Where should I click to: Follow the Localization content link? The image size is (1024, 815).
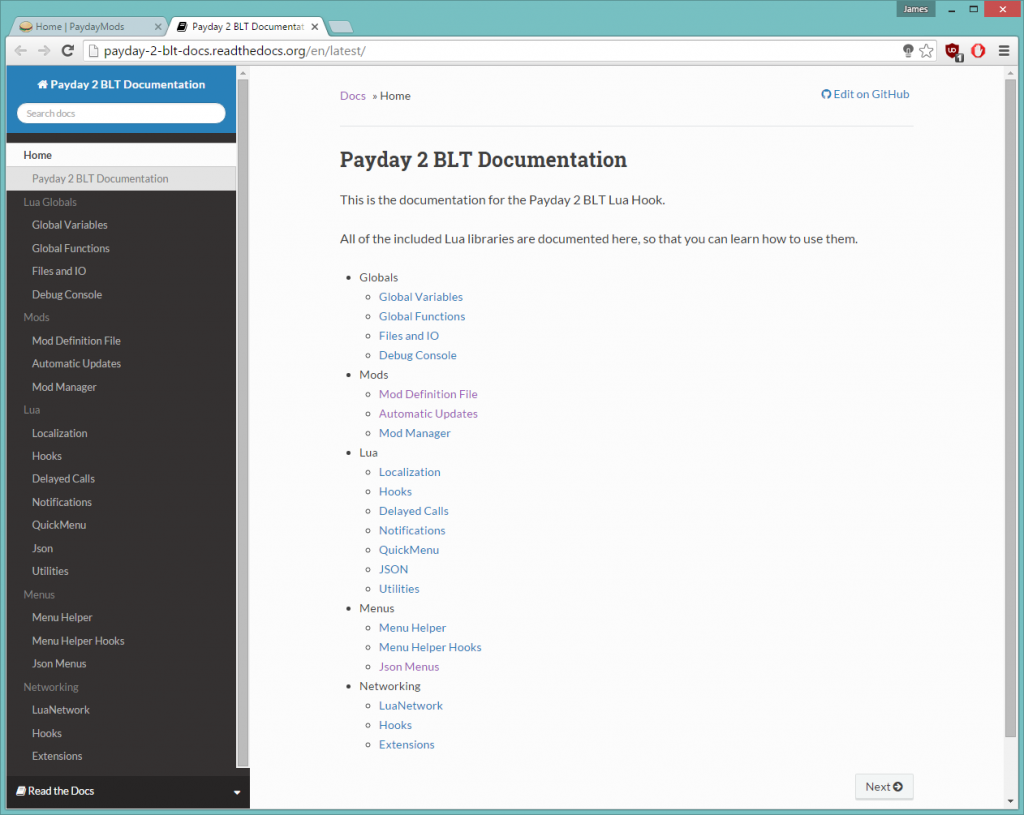pos(409,472)
